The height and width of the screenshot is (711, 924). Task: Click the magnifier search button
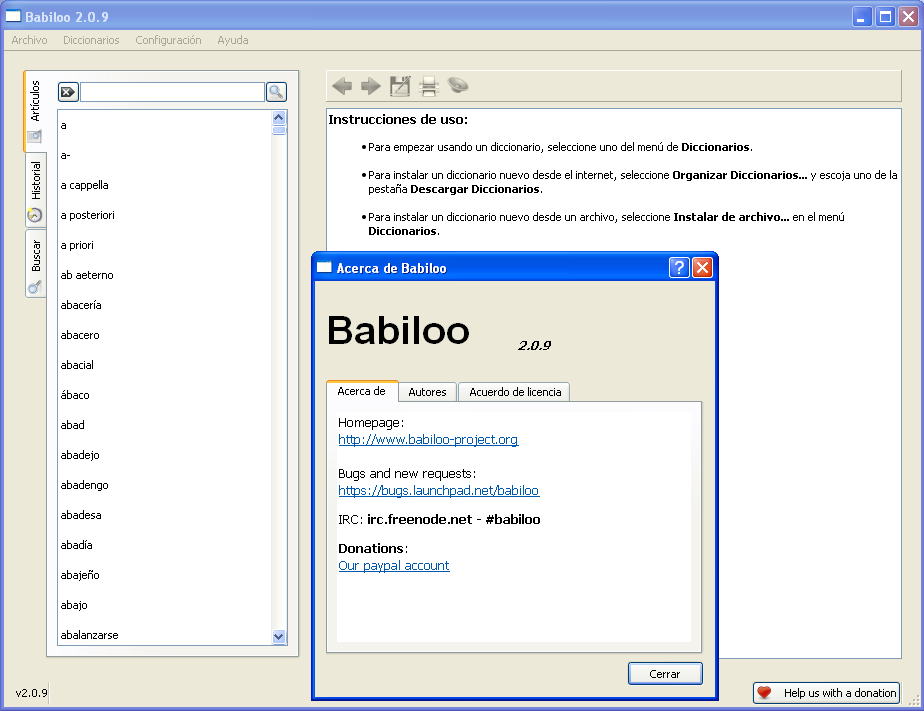[276, 92]
